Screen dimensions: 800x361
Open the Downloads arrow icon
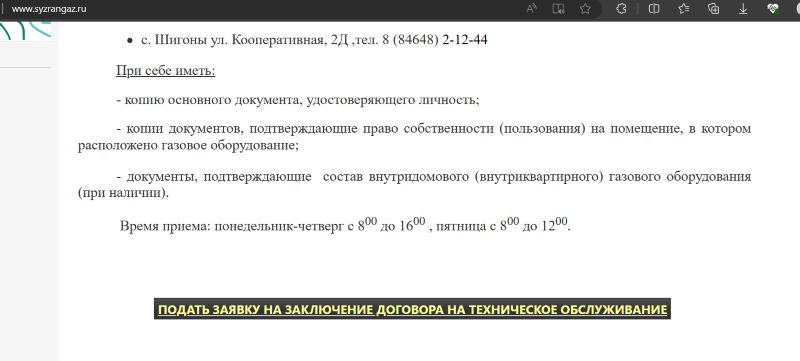click(743, 9)
